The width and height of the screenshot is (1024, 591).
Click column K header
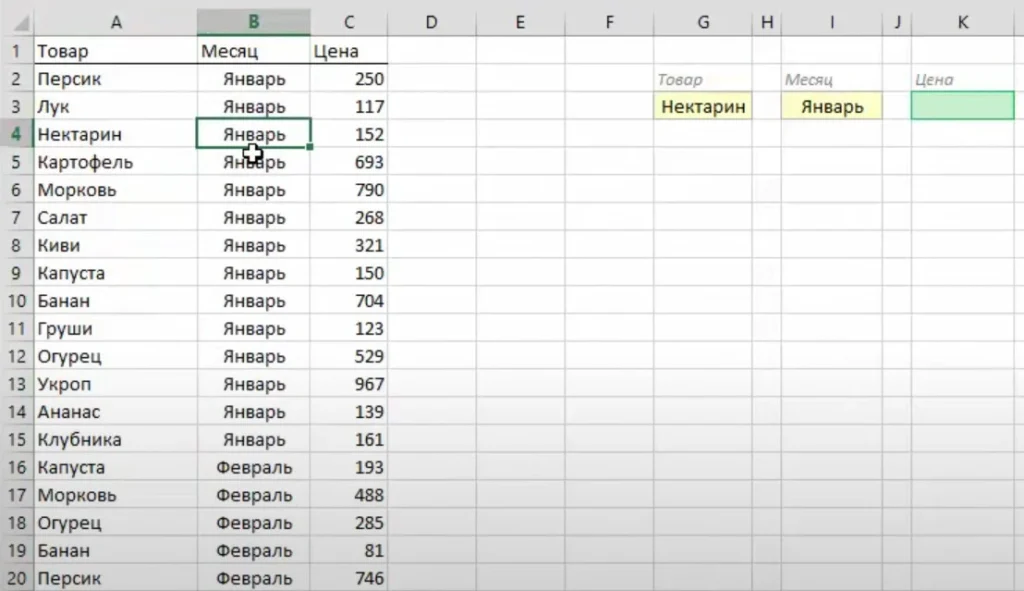962,22
